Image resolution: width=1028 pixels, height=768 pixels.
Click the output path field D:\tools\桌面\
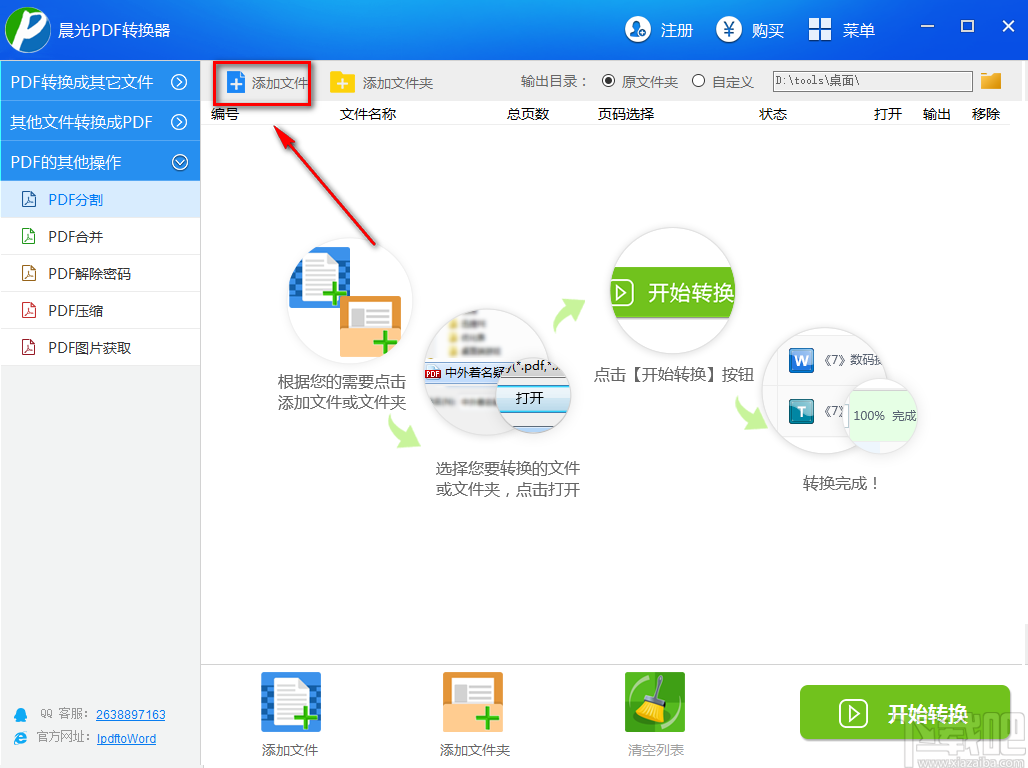pos(872,81)
